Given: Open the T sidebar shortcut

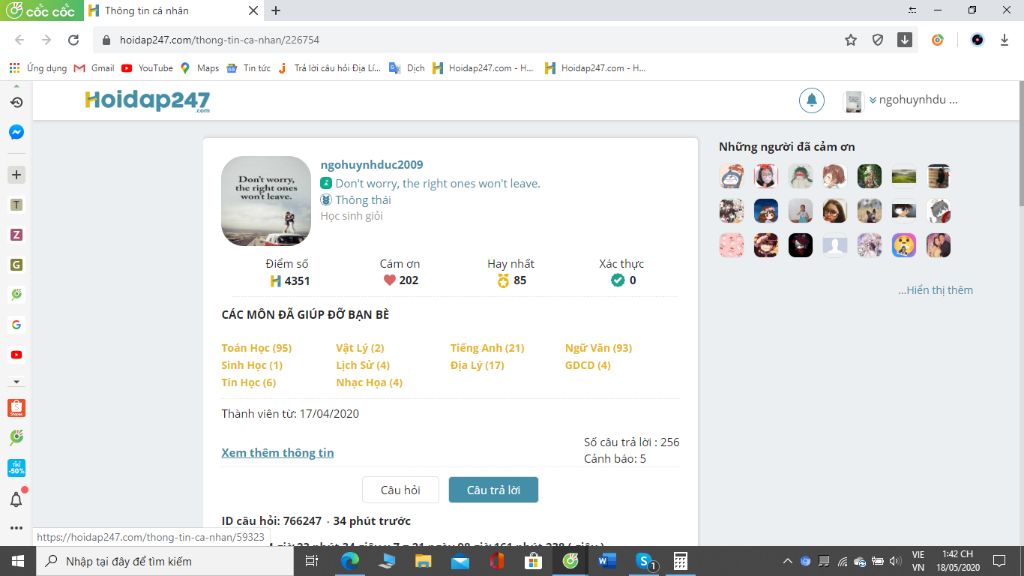Looking at the screenshot, I should click(x=16, y=205).
